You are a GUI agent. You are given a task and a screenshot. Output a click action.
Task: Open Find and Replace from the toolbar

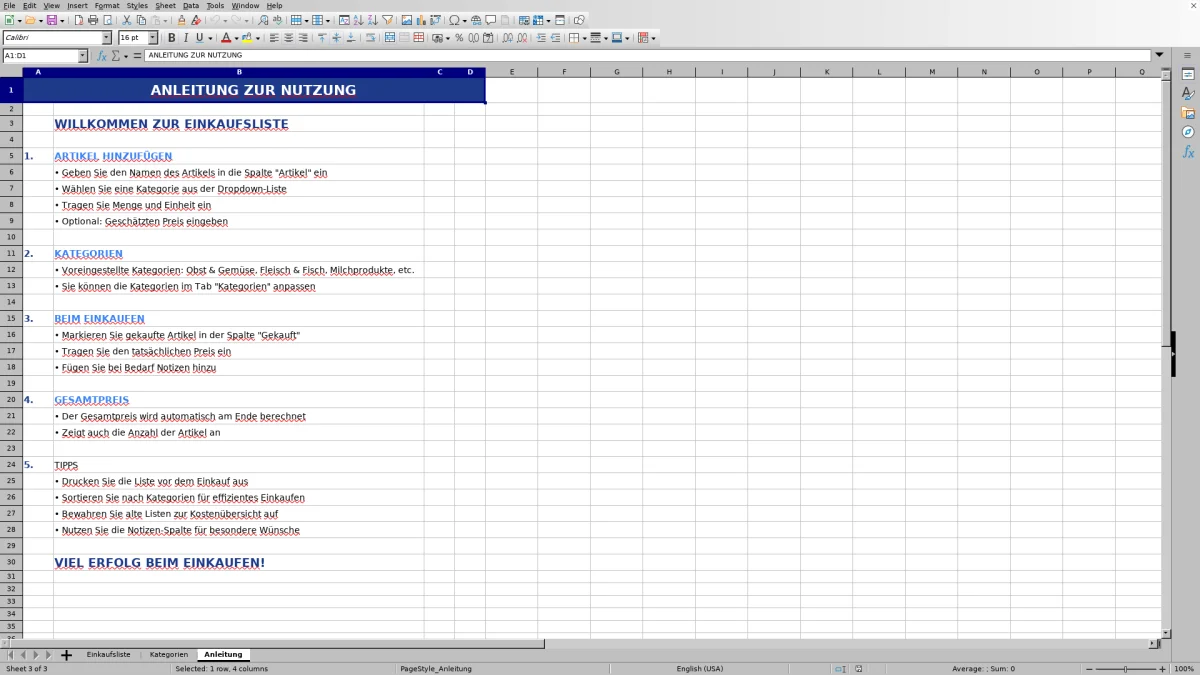(x=264, y=18)
